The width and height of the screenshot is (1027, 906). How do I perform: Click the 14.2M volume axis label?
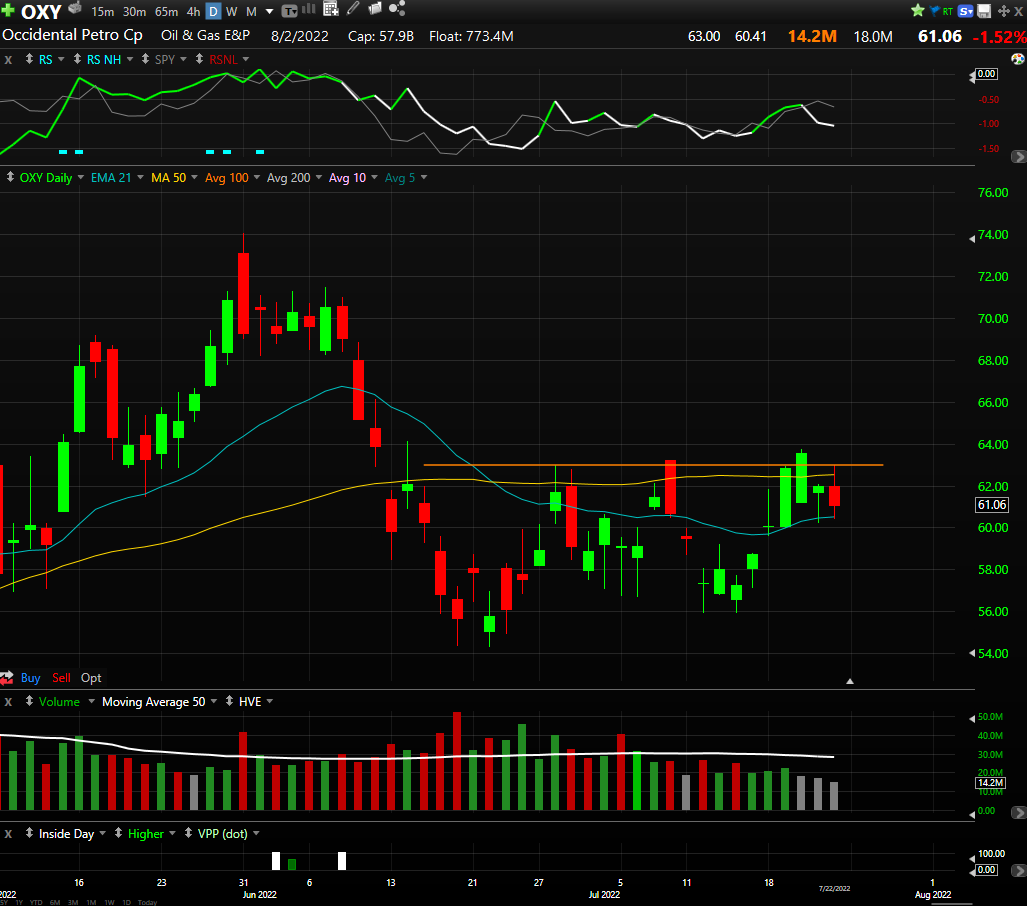(x=990, y=783)
